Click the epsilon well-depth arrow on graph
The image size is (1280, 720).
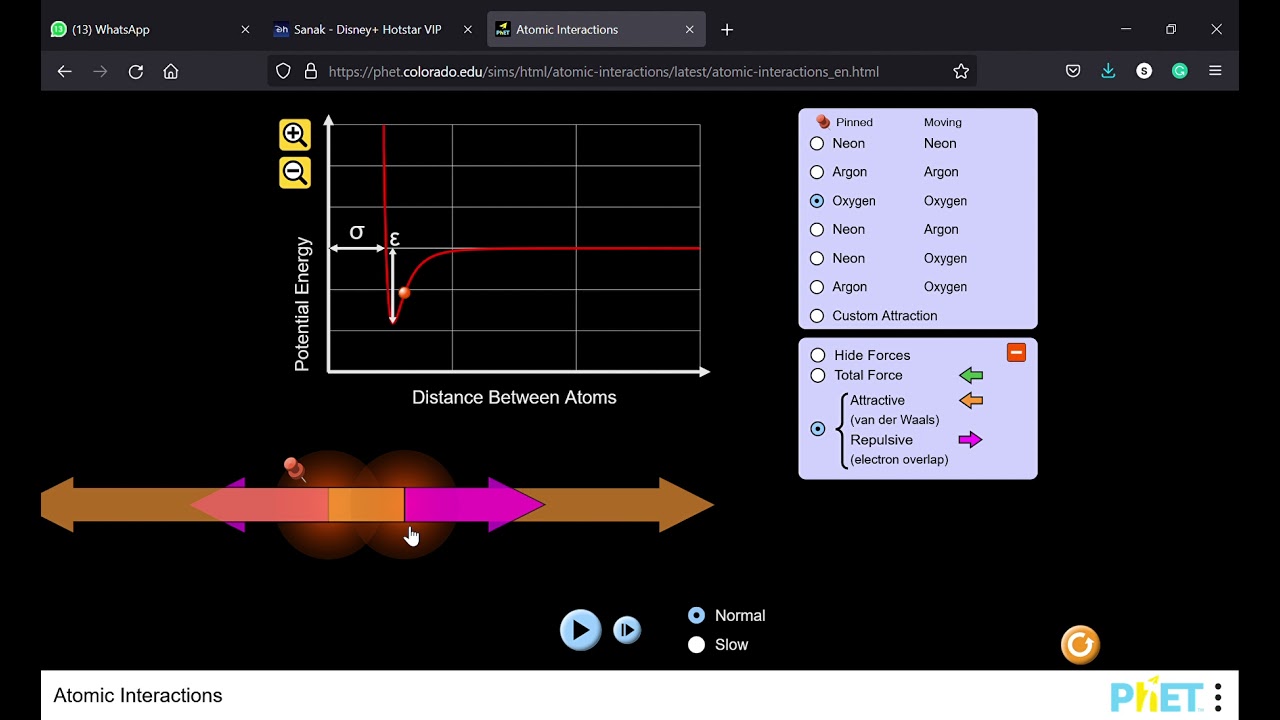[x=393, y=286]
